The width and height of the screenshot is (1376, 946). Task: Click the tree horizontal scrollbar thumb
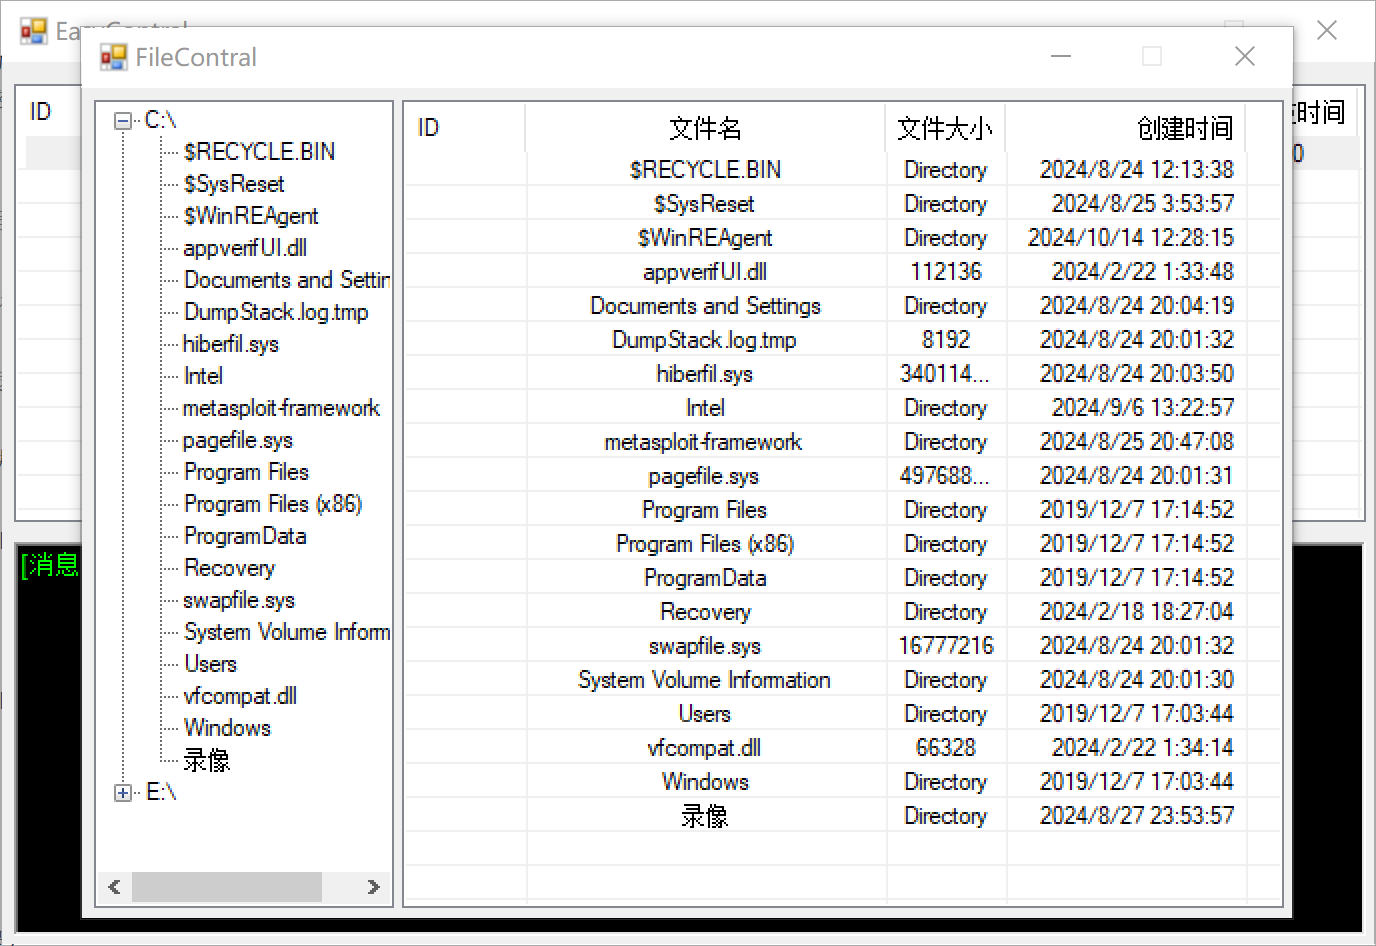pyautogui.click(x=227, y=887)
